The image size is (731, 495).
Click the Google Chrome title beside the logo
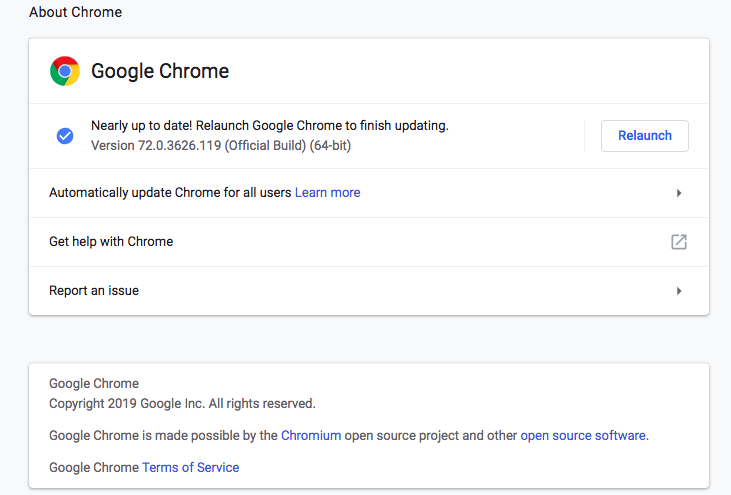point(160,71)
